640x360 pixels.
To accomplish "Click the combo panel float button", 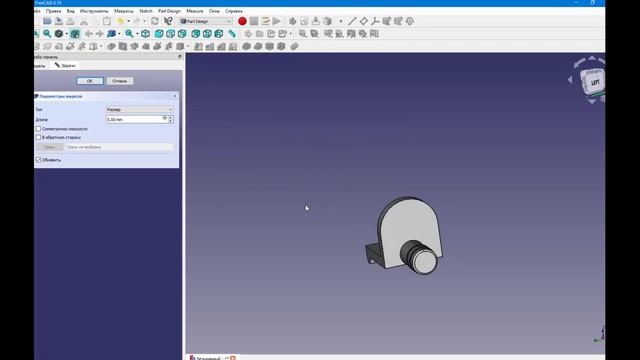I will [180, 57].
